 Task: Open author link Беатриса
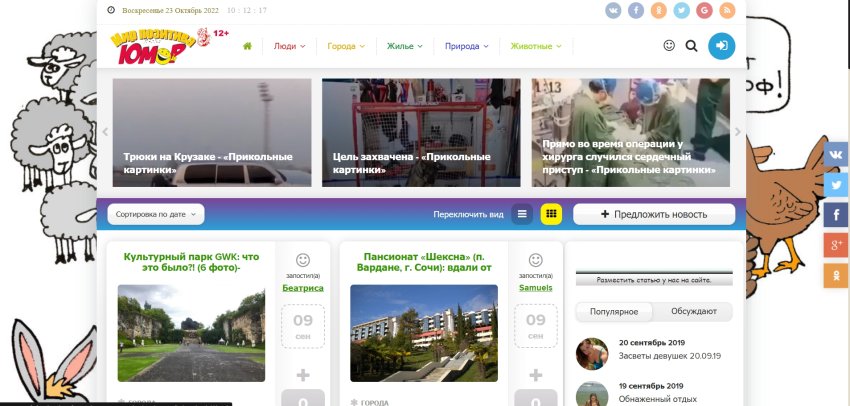[x=303, y=288]
